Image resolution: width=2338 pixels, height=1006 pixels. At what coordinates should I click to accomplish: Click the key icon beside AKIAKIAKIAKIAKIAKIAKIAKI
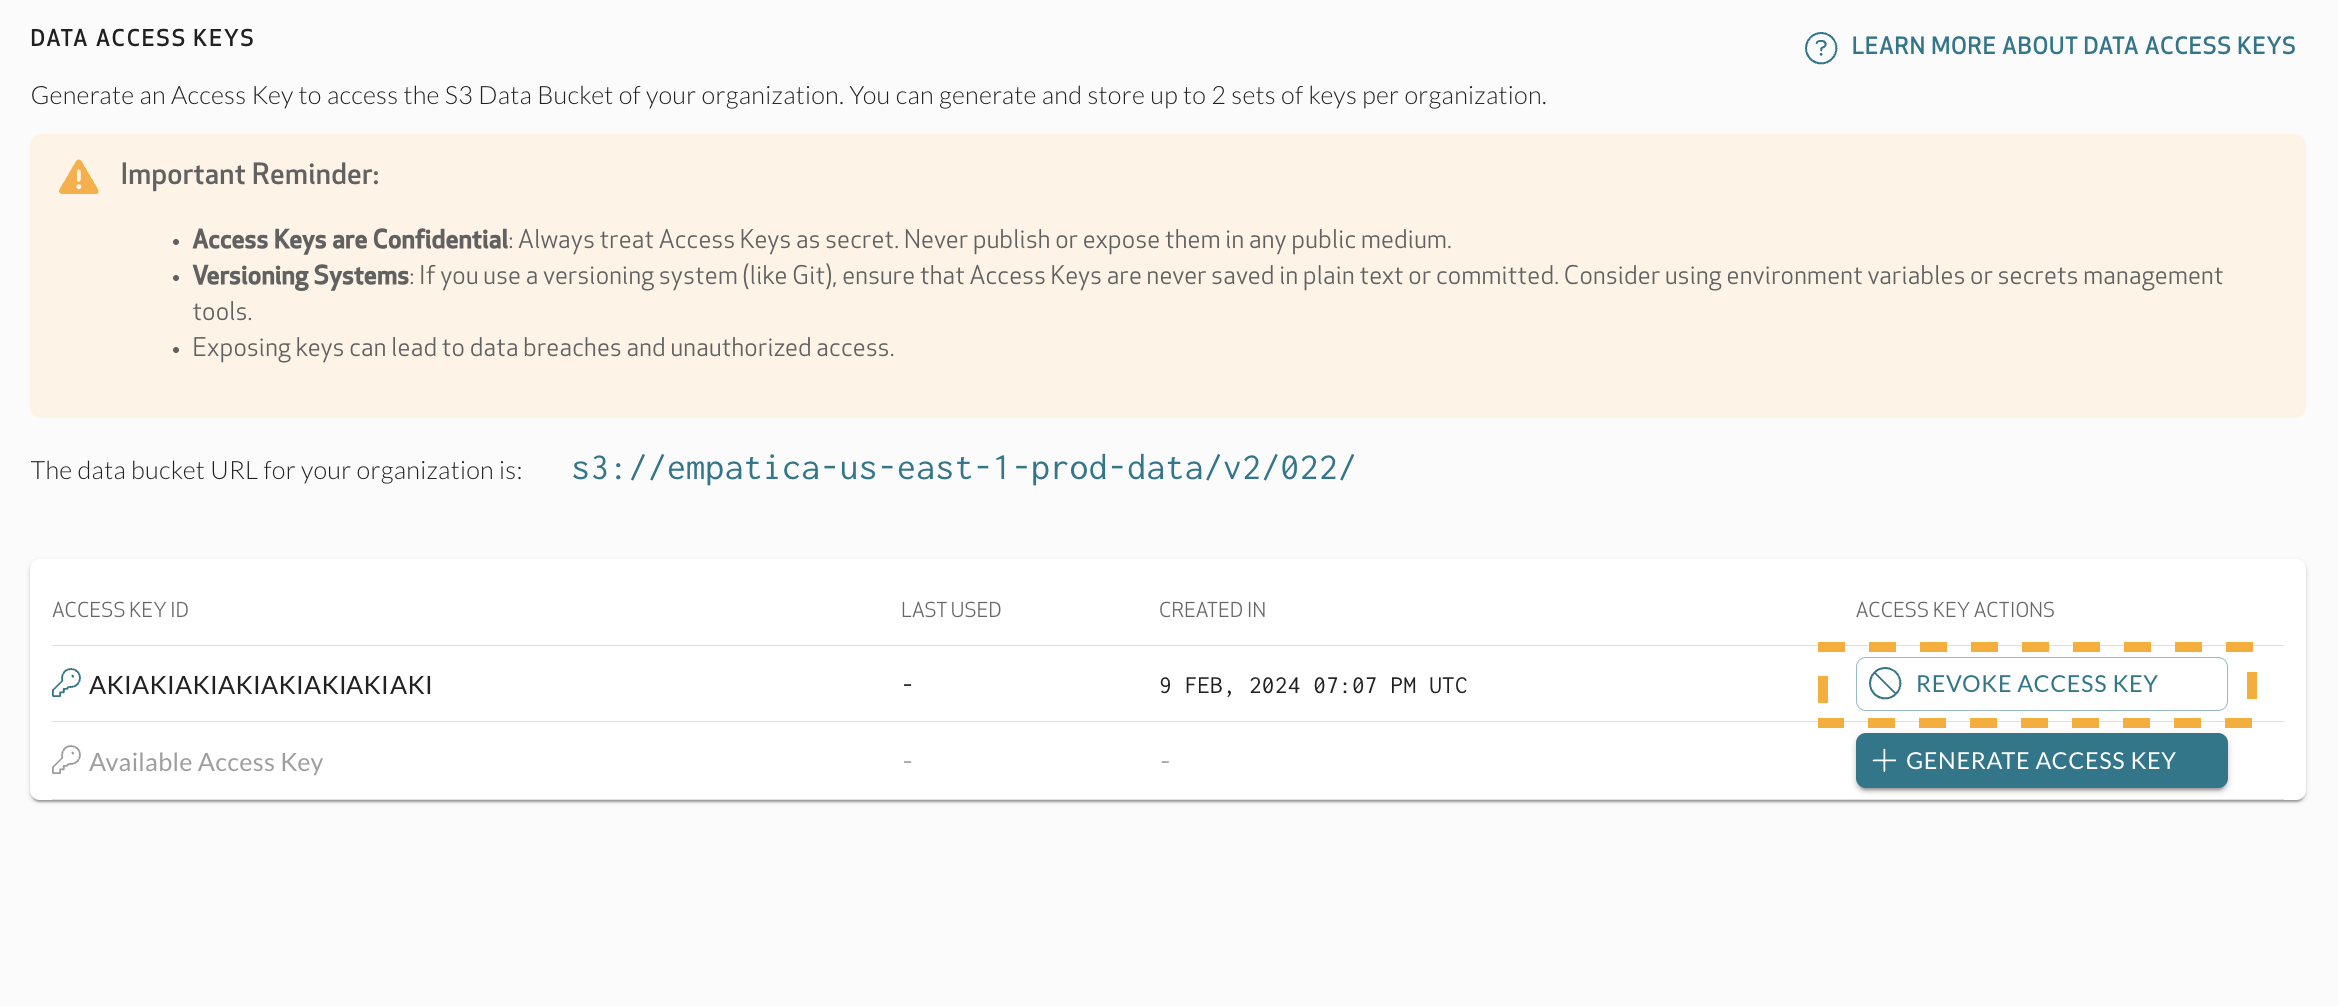coord(65,684)
